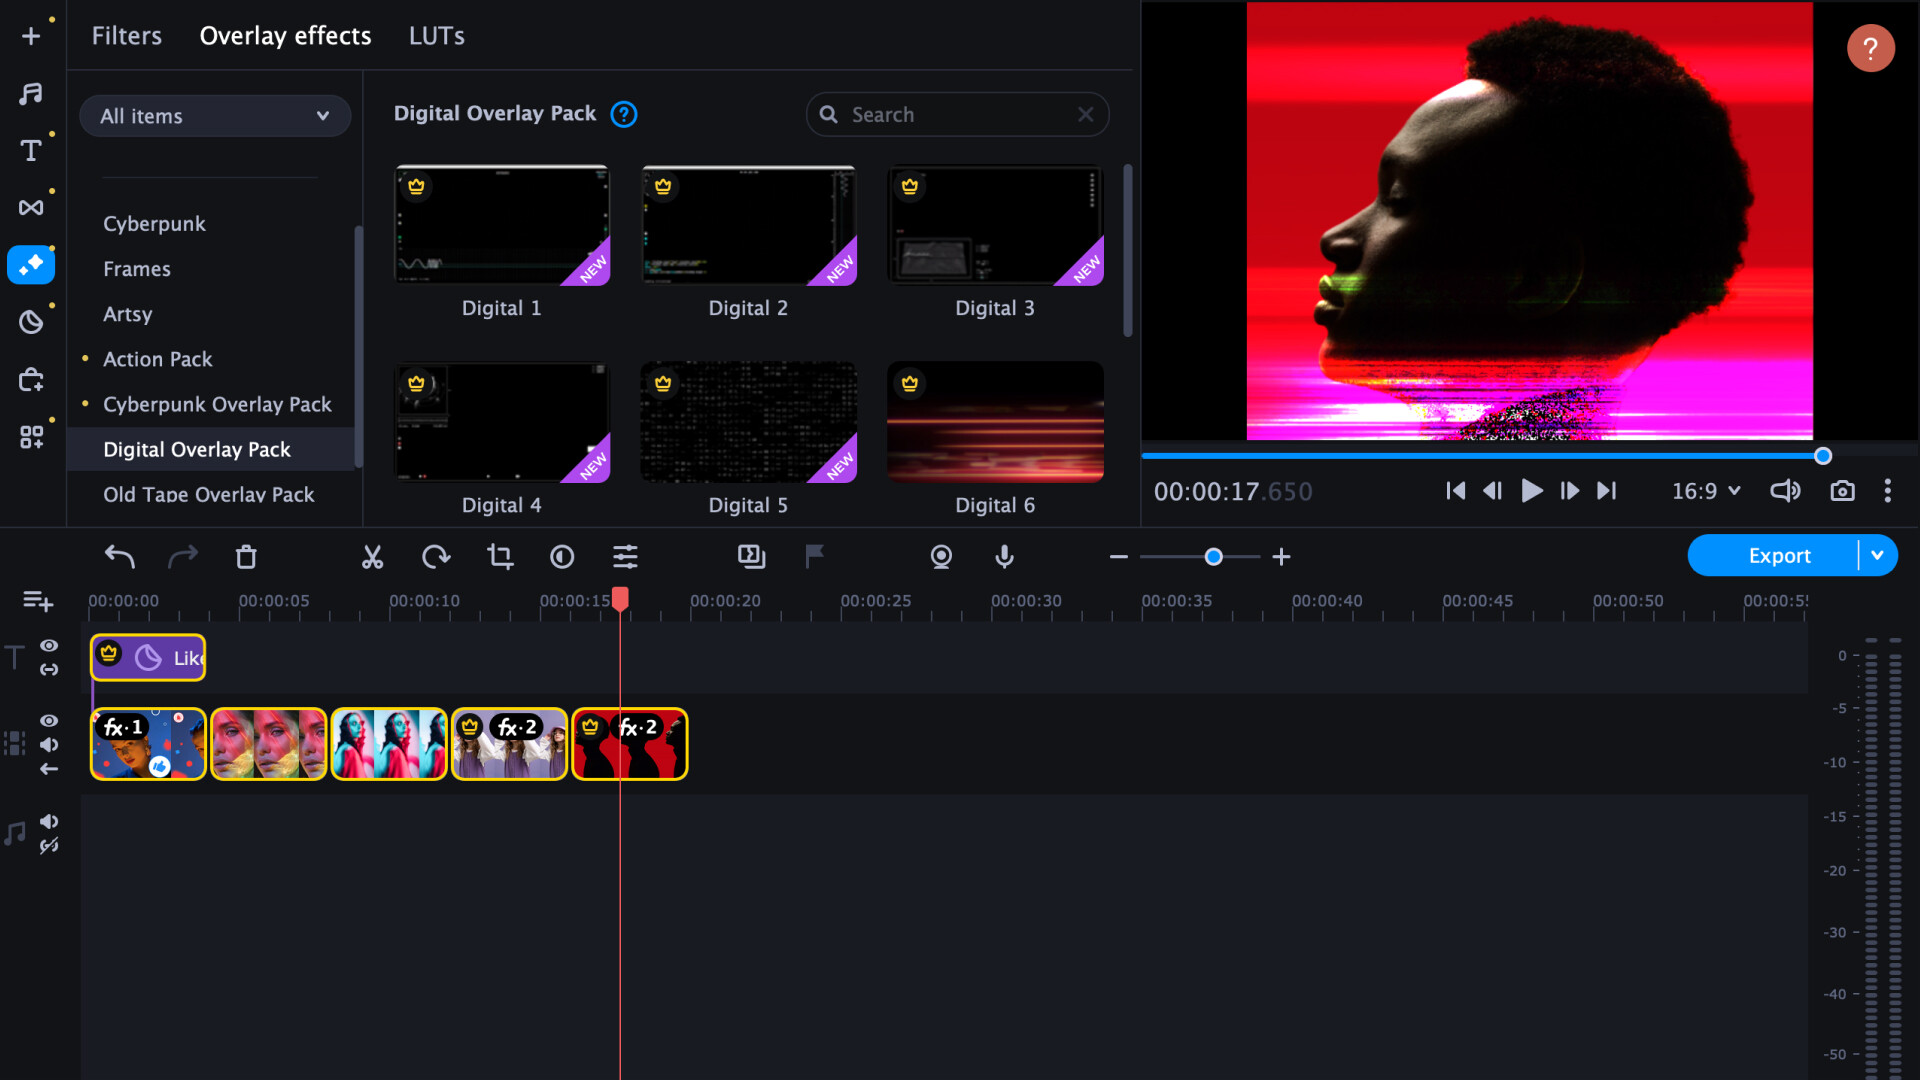Click on Old Tape Overlay Pack item
Viewport: 1920px width, 1080px height.
[x=208, y=493]
